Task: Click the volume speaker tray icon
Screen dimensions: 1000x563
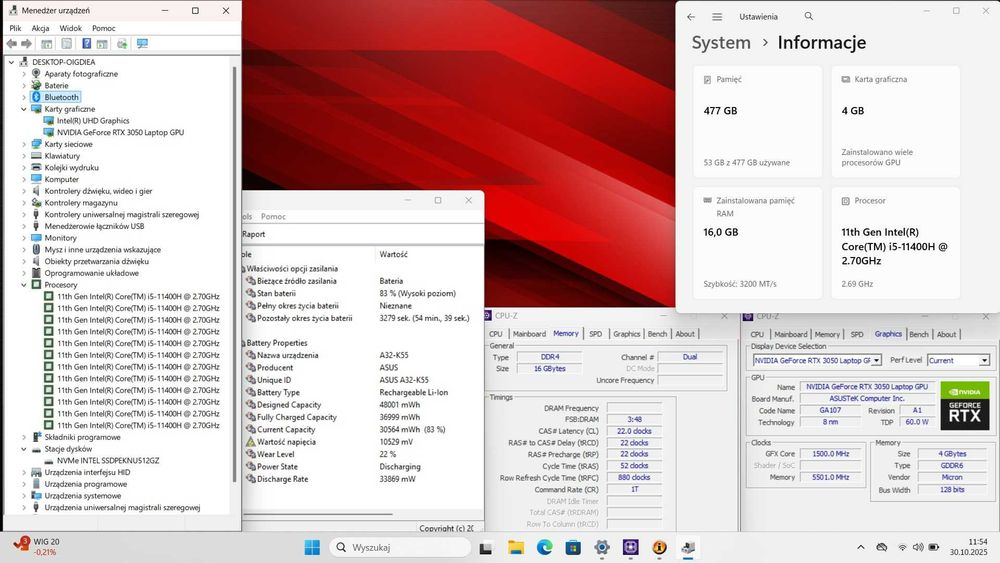Action: (918, 547)
